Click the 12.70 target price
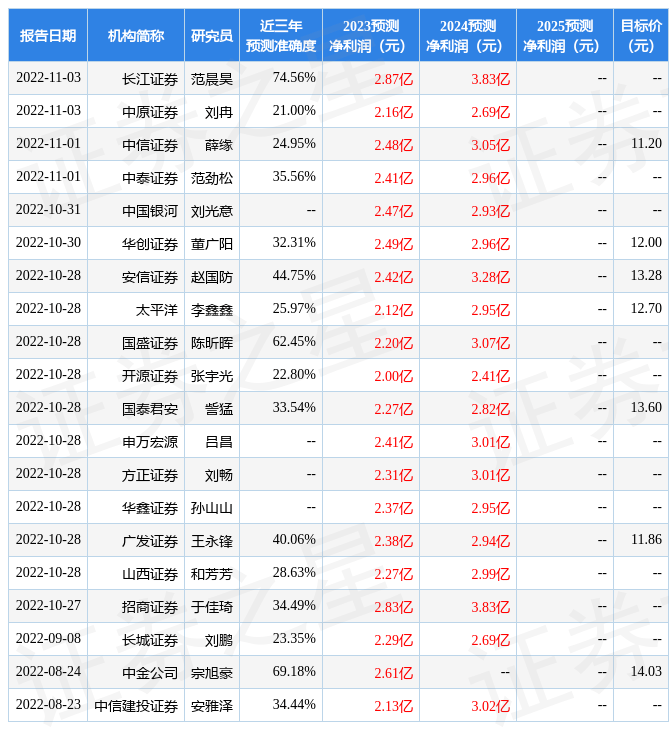The width and height of the screenshot is (669, 730). pyautogui.click(x=646, y=308)
